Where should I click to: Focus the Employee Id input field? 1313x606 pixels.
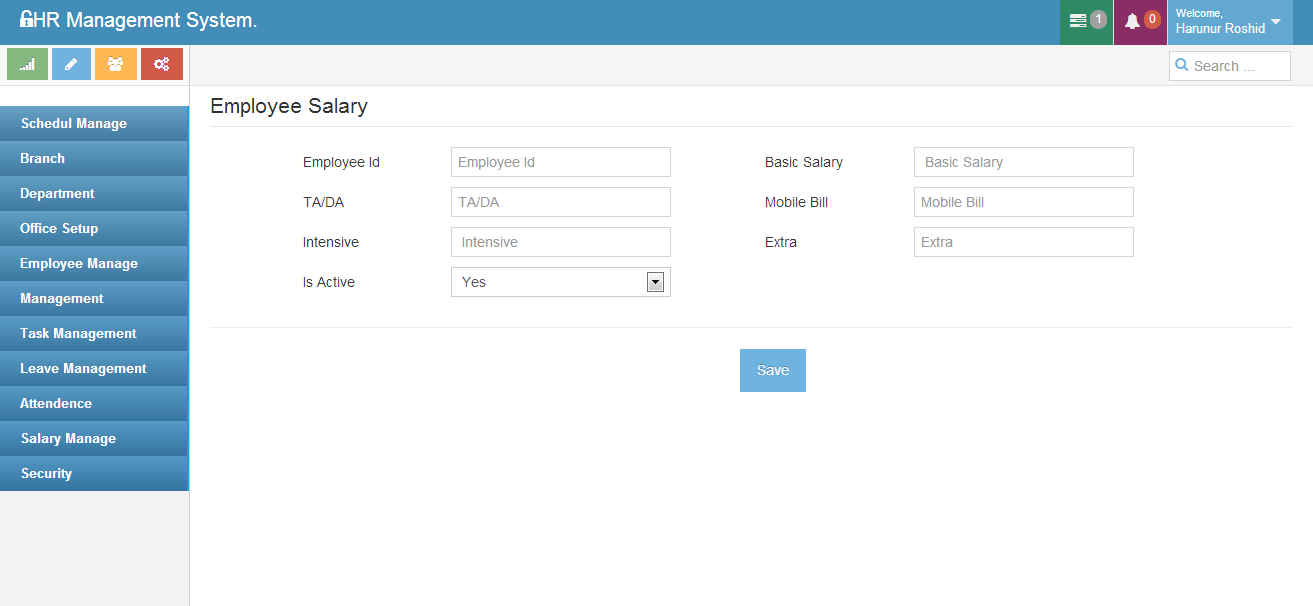tap(560, 162)
